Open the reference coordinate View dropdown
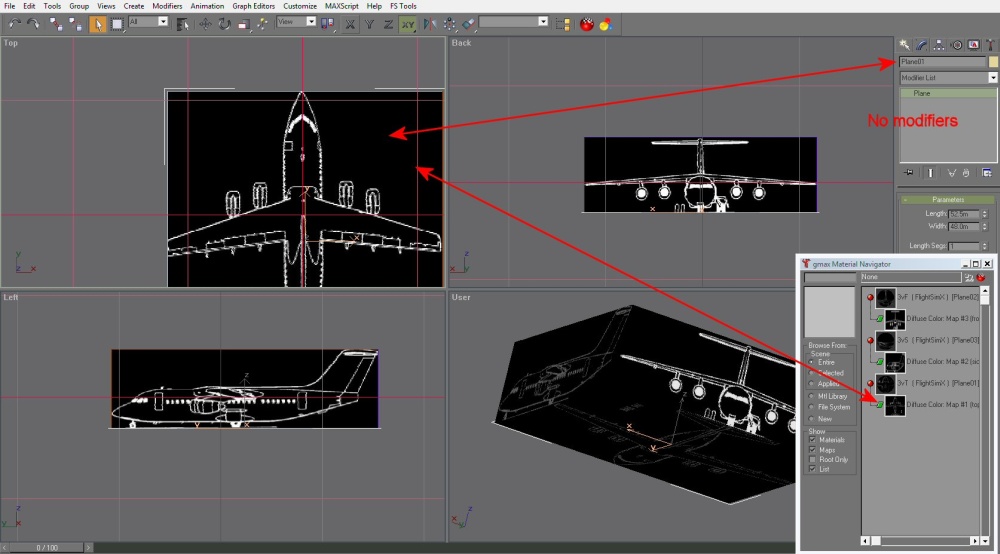This screenshot has height=554, width=1000. (x=310, y=22)
